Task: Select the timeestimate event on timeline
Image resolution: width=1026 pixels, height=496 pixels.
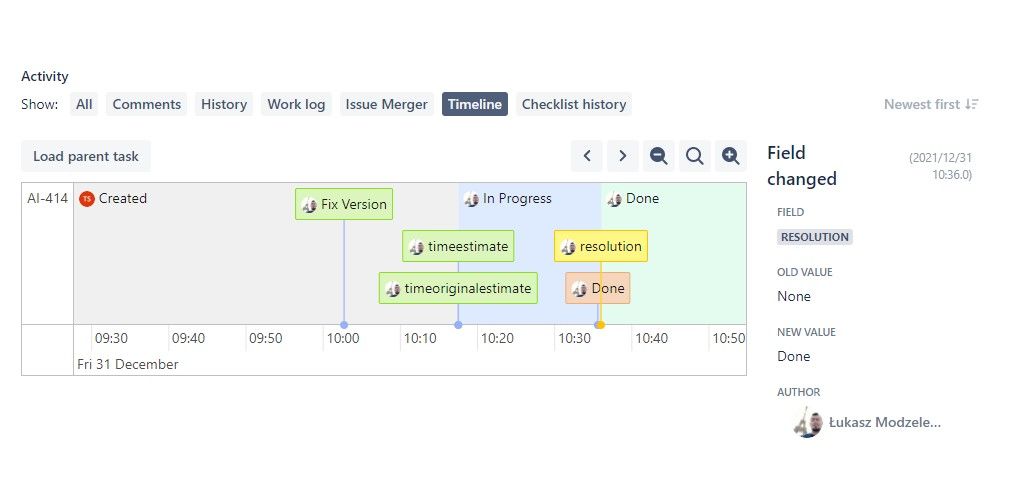Action: coord(458,246)
